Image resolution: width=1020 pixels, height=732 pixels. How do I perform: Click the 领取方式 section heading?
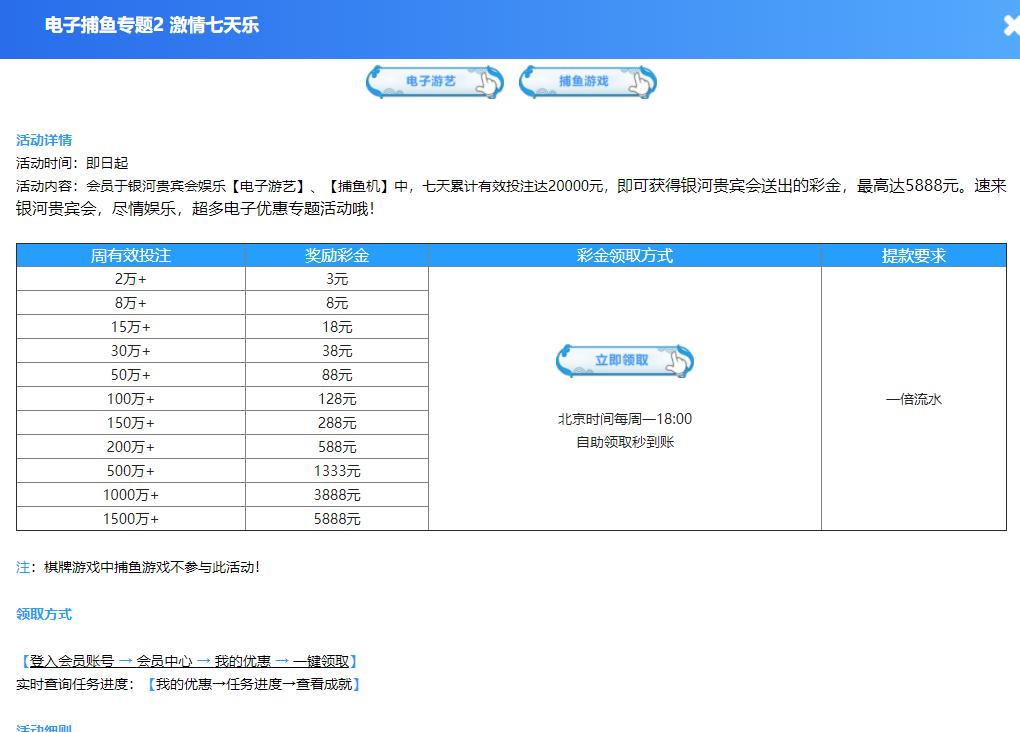click(x=44, y=614)
